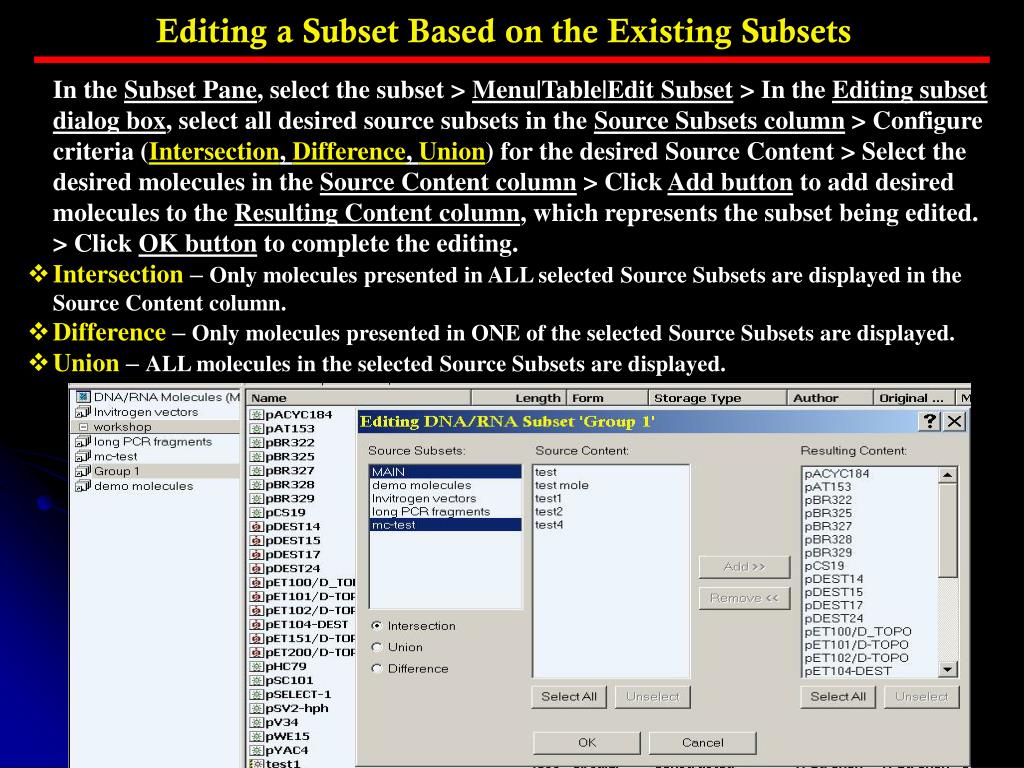Click the question mark help icon in dialog
The height and width of the screenshot is (768, 1024).
[x=930, y=421]
